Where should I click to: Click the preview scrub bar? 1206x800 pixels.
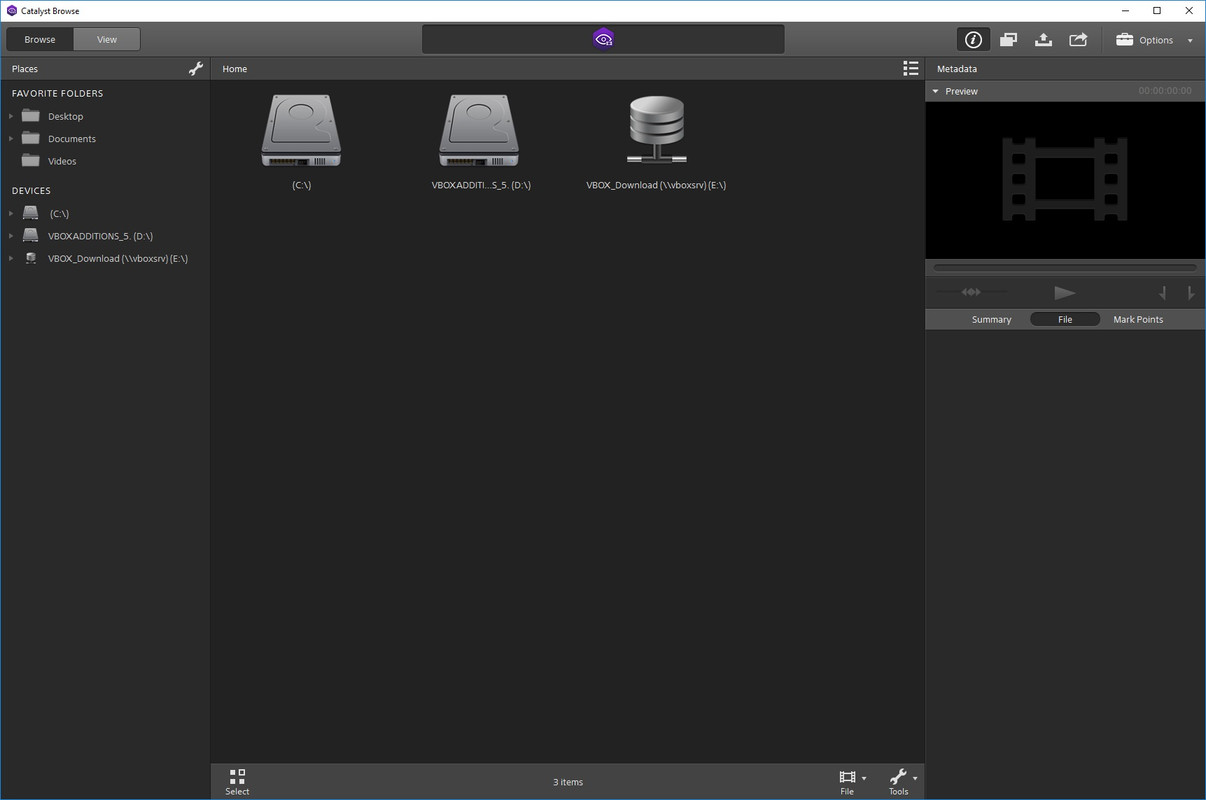1065,267
